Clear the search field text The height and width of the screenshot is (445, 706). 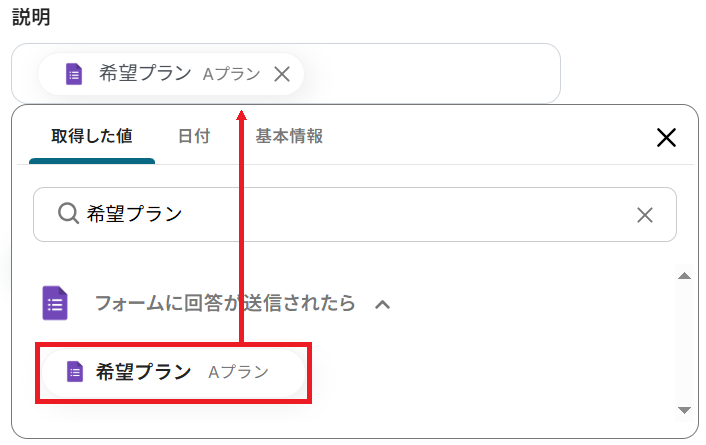pos(645,215)
